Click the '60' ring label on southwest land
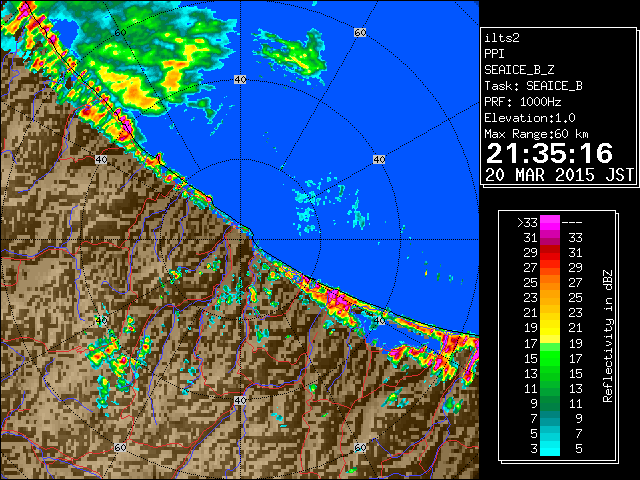 (x=120, y=447)
